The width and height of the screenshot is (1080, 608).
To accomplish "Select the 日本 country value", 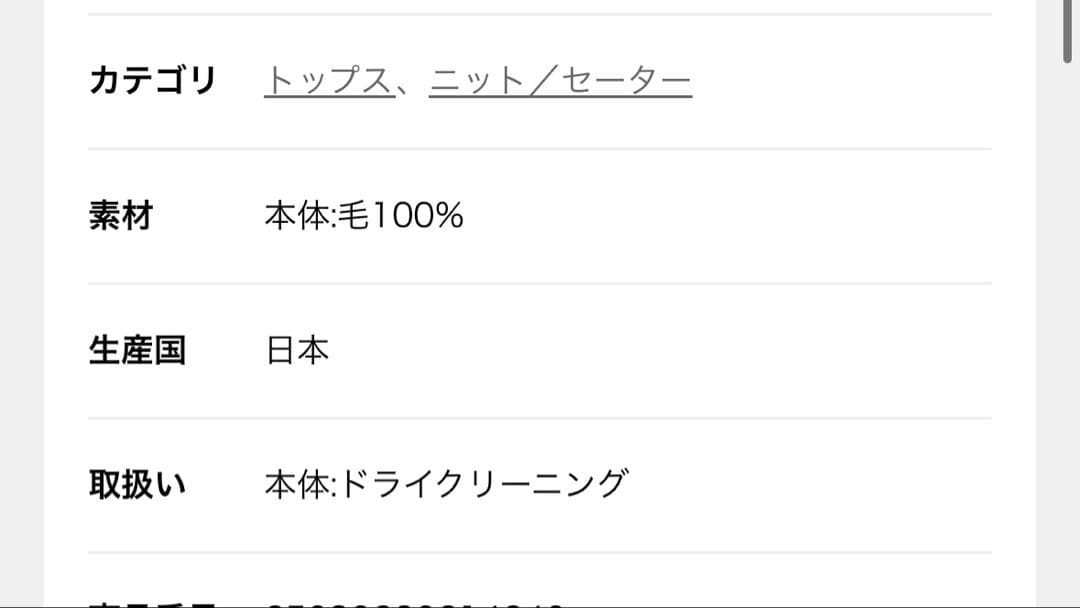I will click(297, 349).
